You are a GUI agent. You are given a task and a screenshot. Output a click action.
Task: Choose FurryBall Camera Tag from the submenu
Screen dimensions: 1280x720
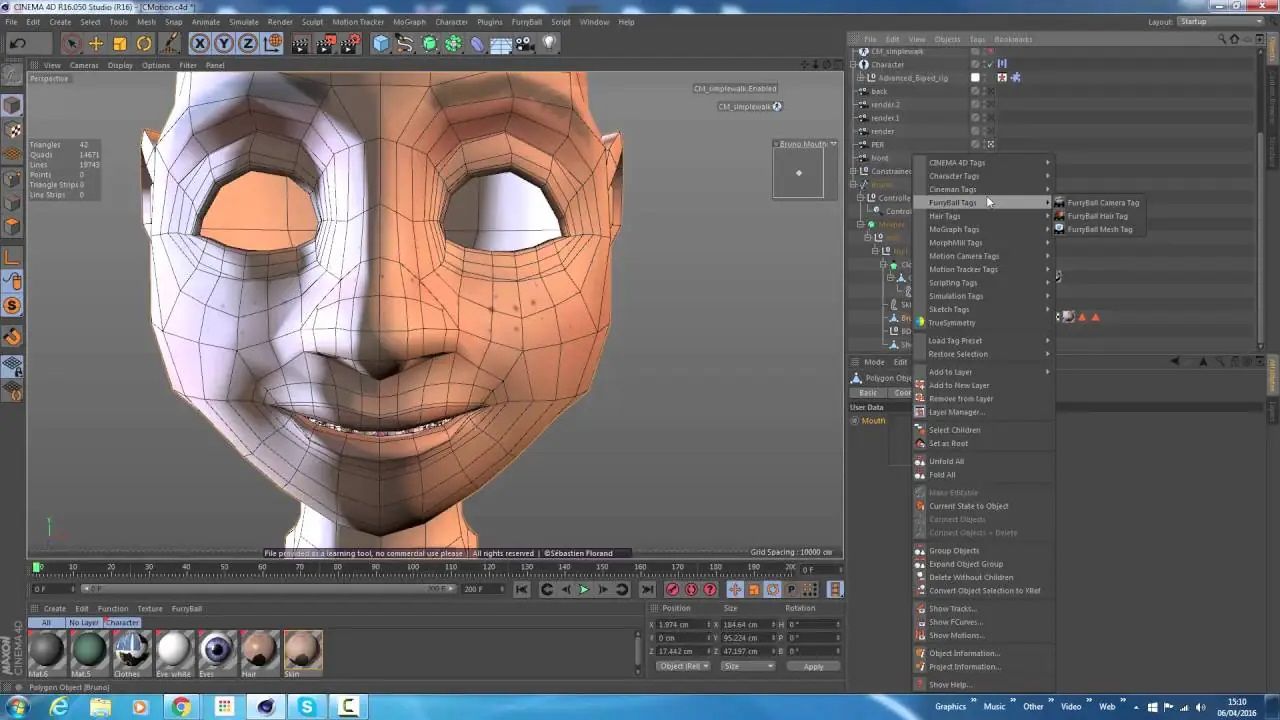(1103, 202)
